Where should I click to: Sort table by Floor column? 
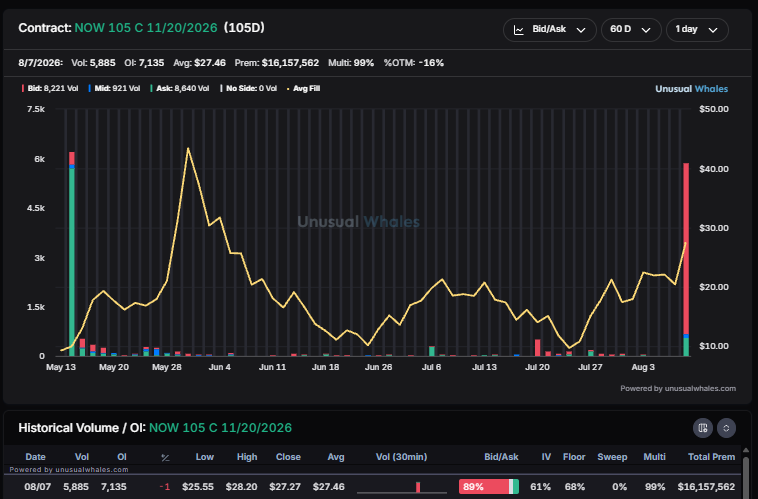click(x=574, y=457)
